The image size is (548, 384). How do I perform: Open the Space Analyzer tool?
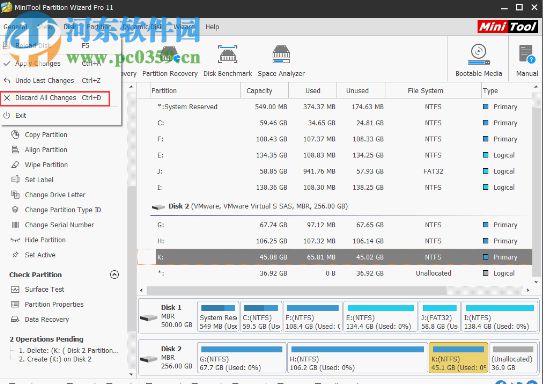click(x=281, y=61)
